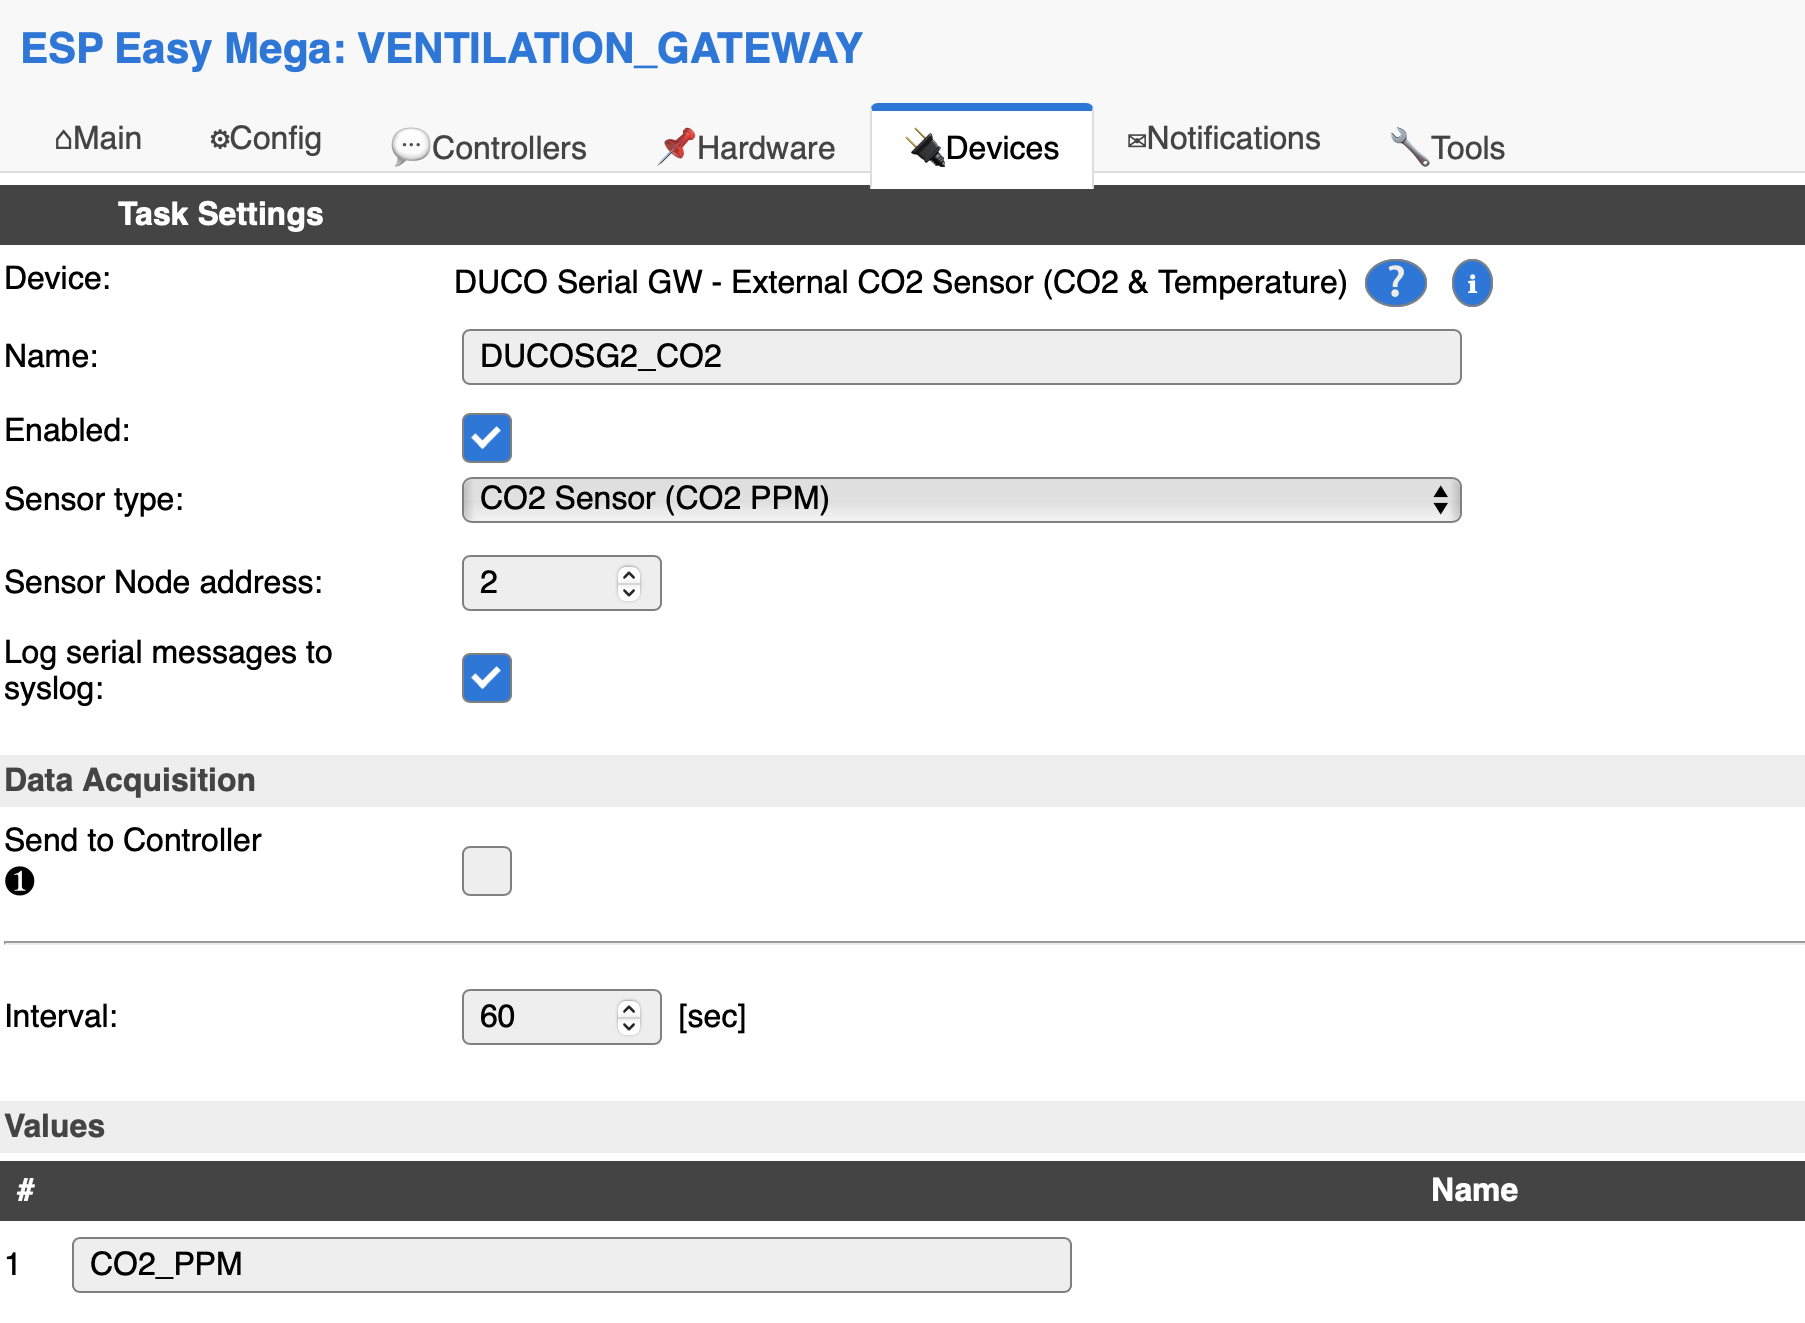
Task: Uncheck Log serial messages to syslog
Action: [486, 678]
